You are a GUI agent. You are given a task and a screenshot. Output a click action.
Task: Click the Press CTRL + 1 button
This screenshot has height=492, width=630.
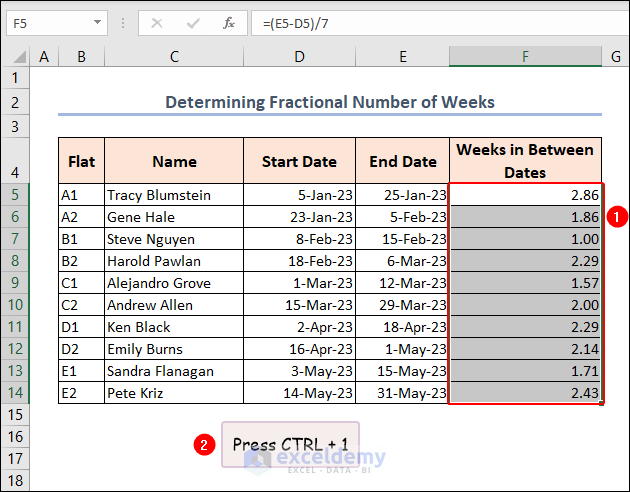pyautogui.click(x=290, y=444)
